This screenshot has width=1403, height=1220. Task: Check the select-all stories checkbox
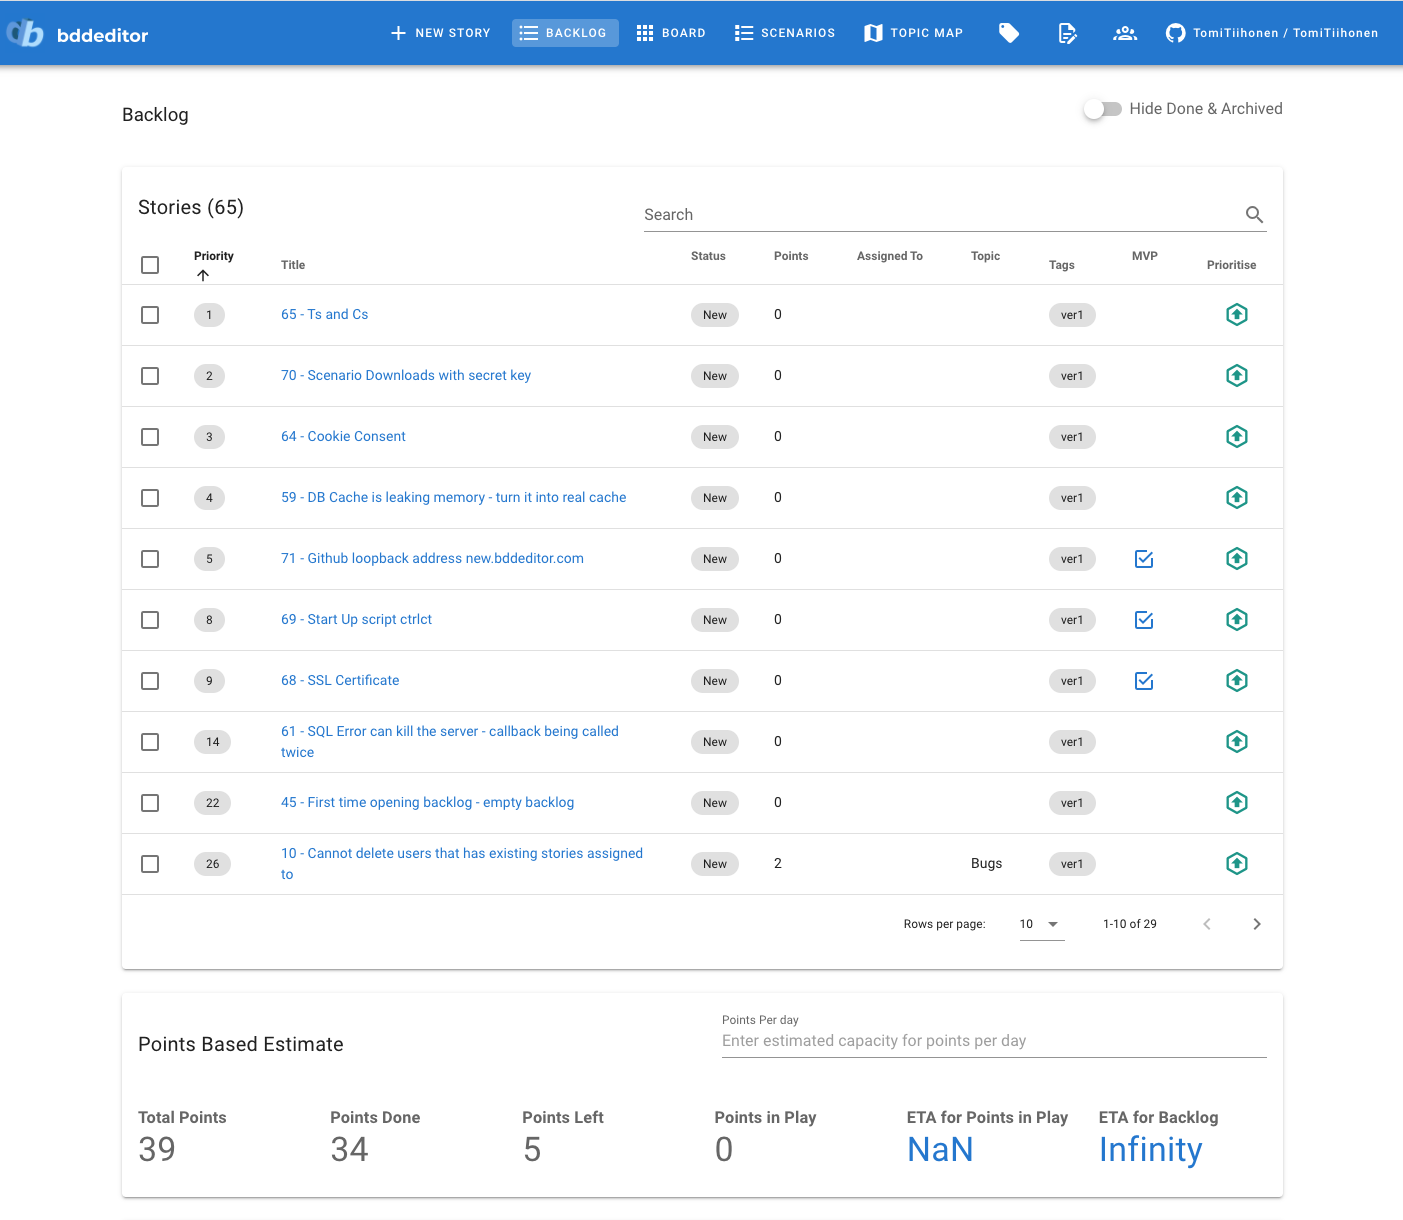pos(150,265)
